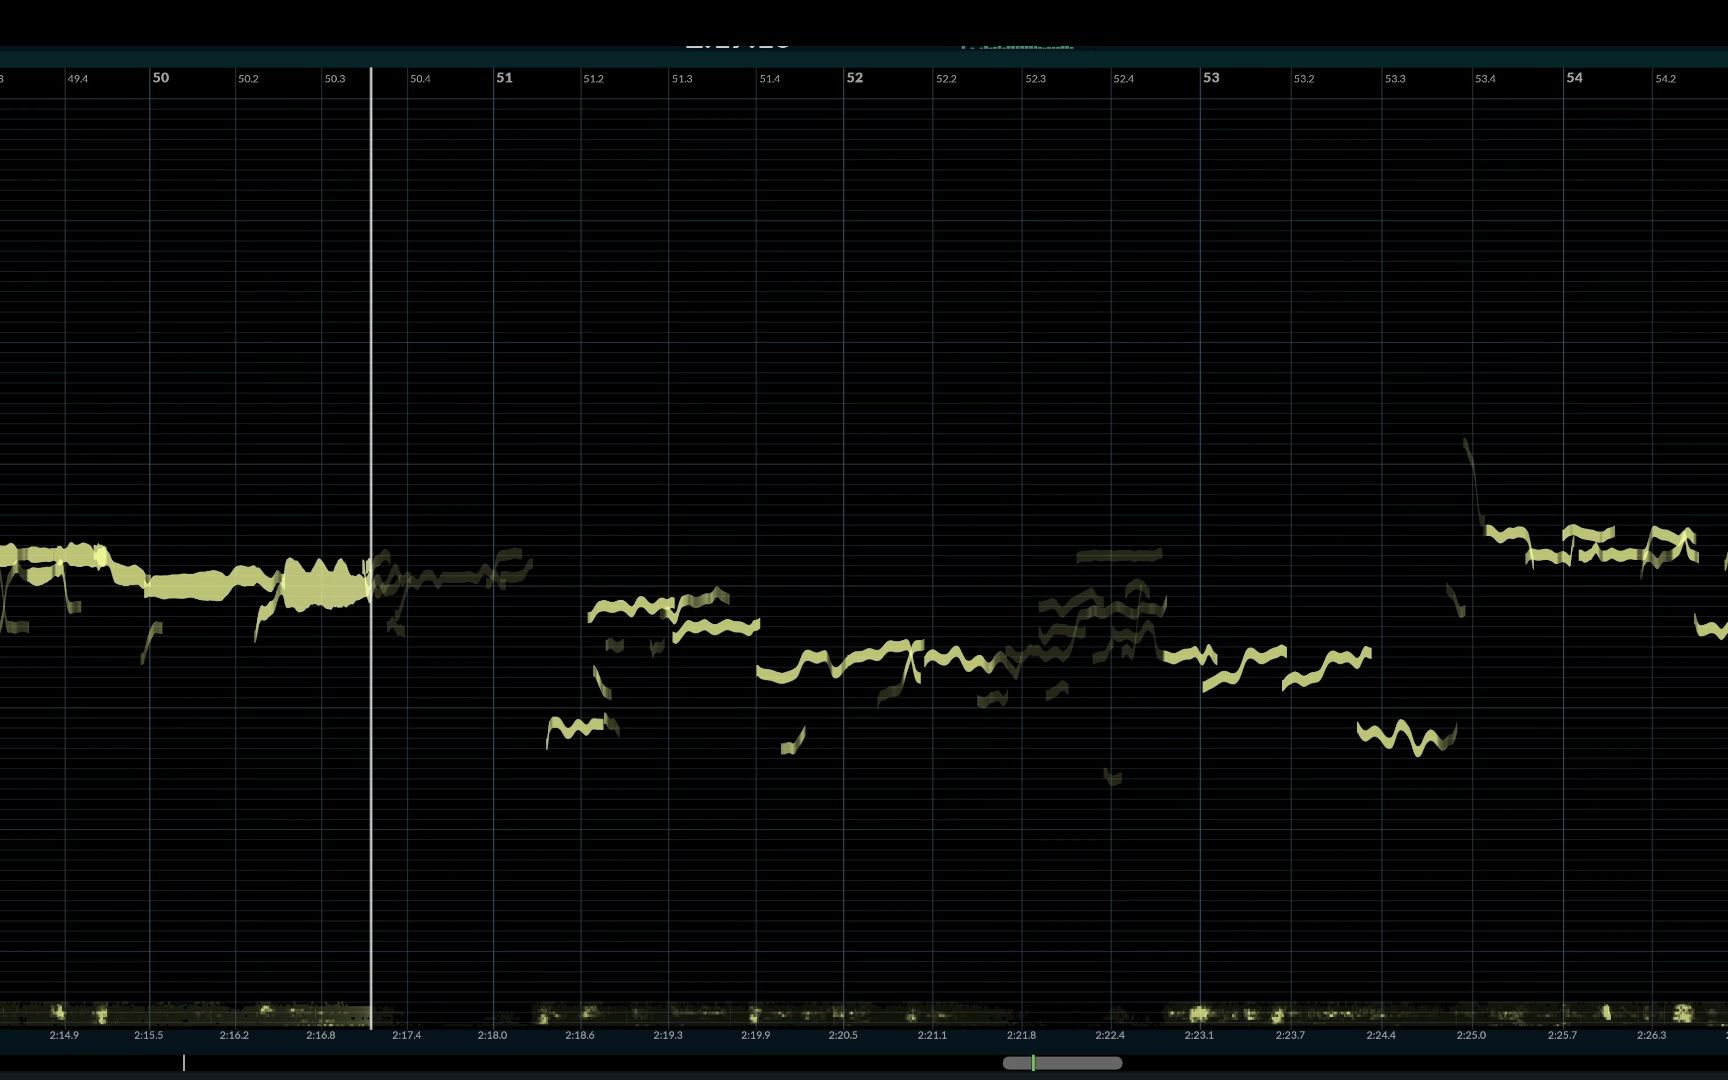Viewport: 1728px width, 1080px height.
Task: Select the 2:18.6 time label
Action: coord(580,1036)
